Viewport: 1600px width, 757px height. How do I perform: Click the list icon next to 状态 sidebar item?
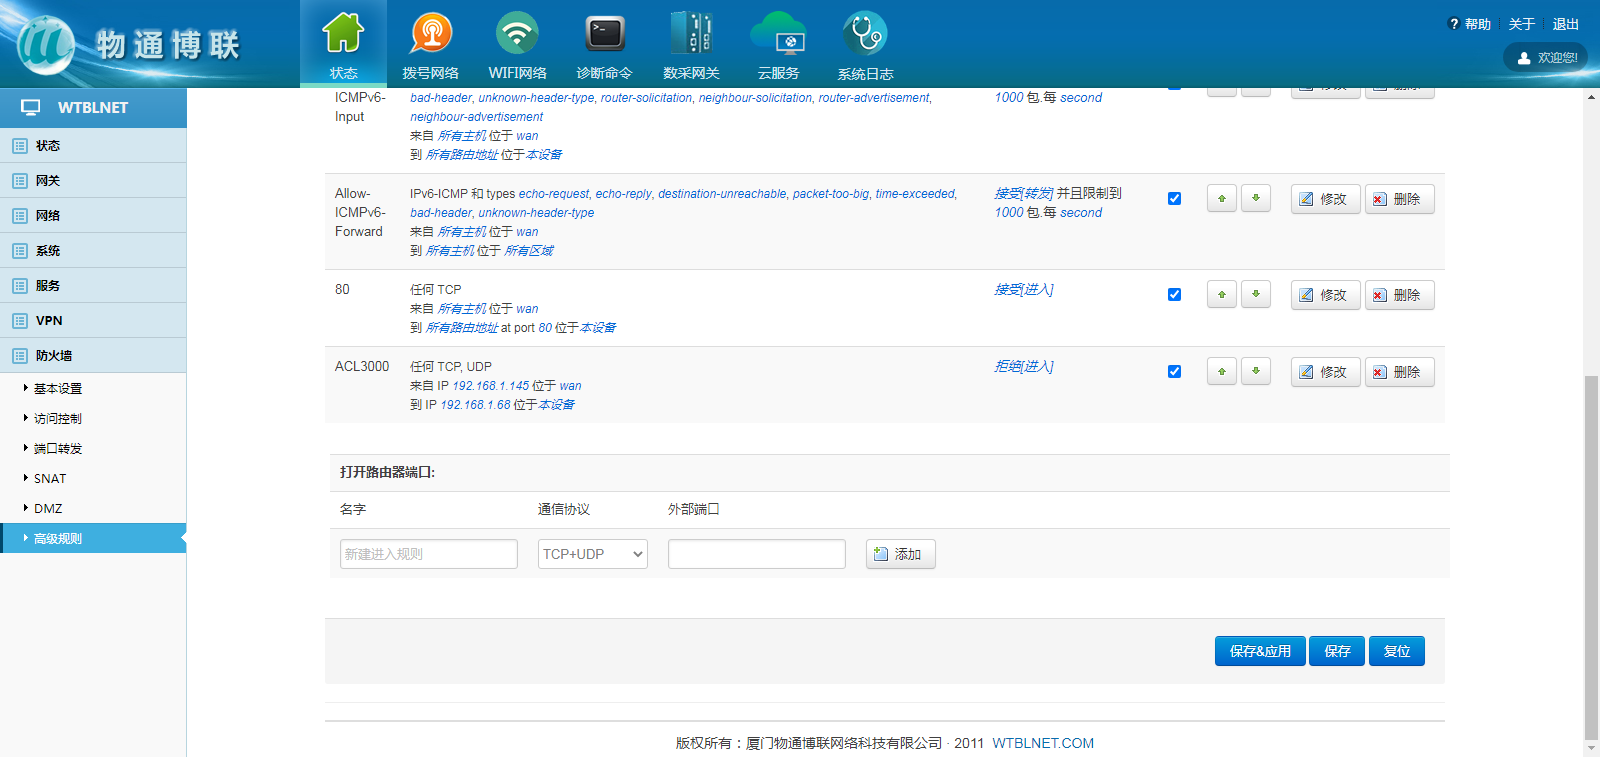[20, 146]
